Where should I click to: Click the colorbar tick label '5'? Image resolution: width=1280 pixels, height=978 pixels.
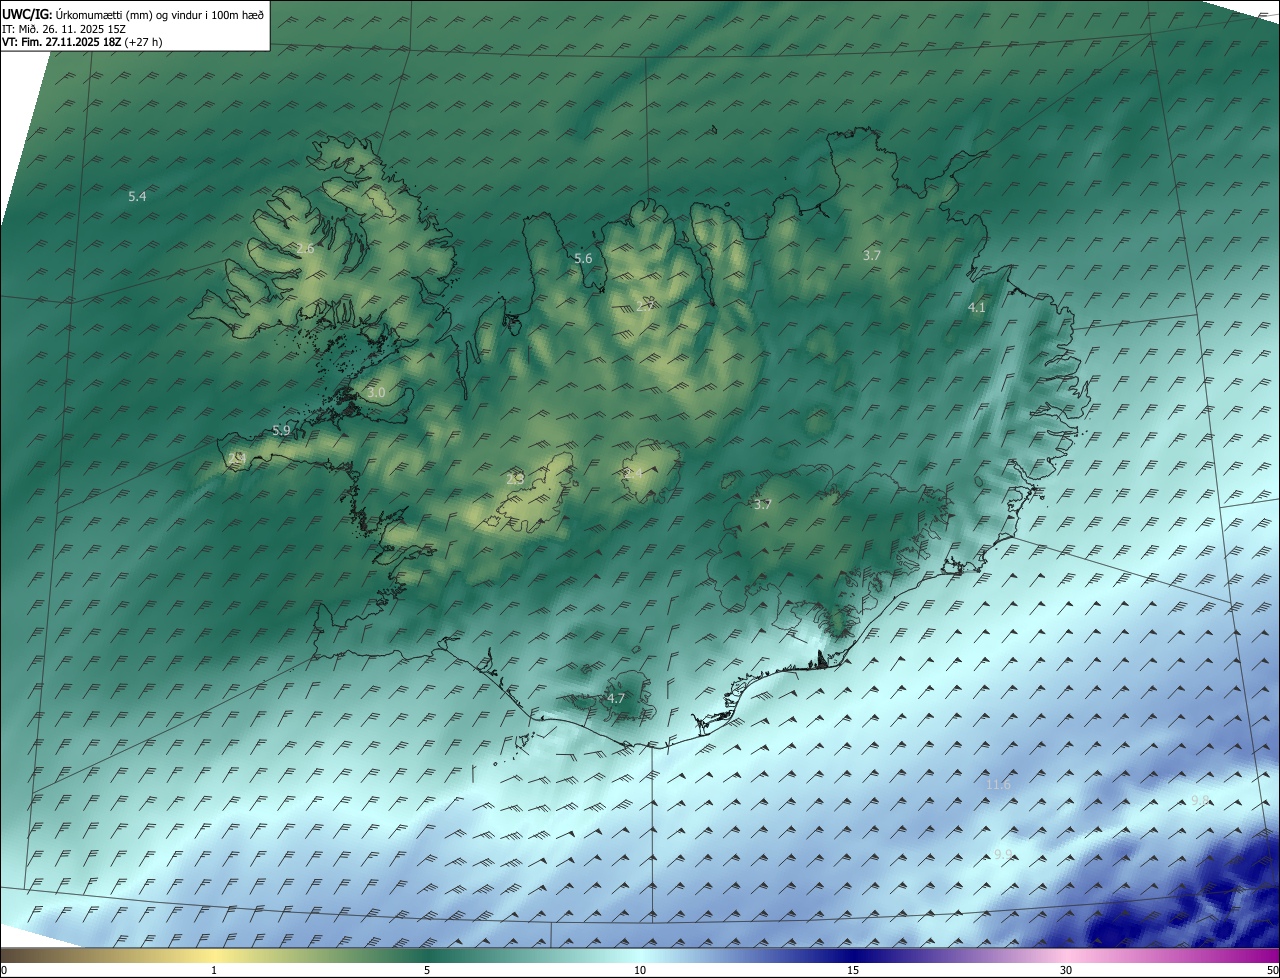(x=427, y=970)
